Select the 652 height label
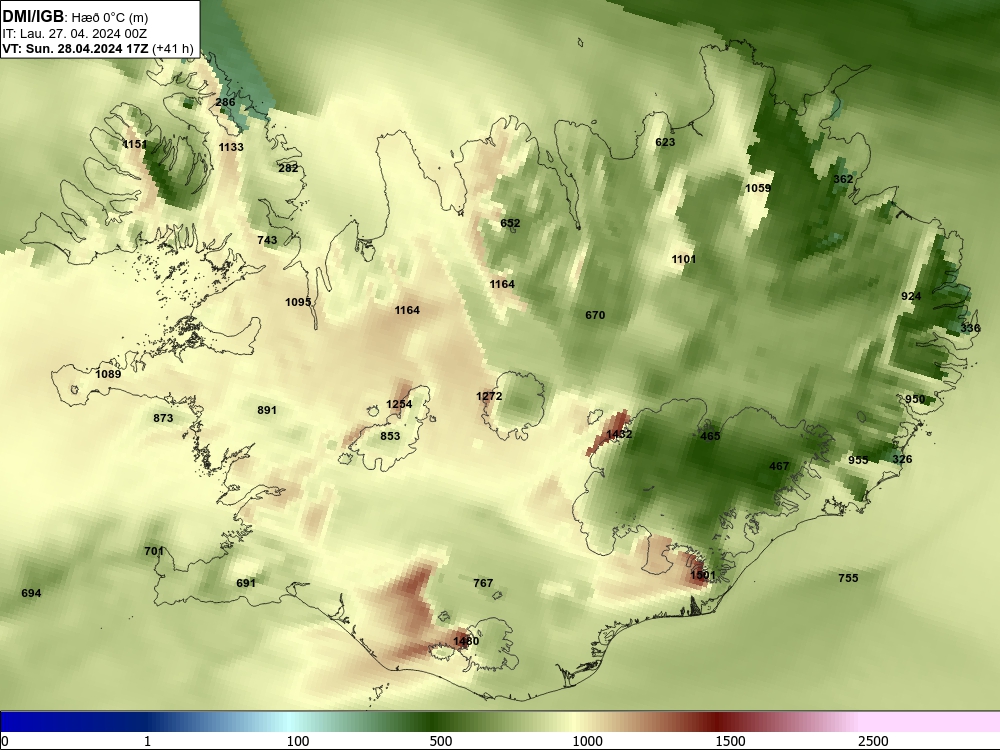The image size is (1000, 750). (x=510, y=223)
